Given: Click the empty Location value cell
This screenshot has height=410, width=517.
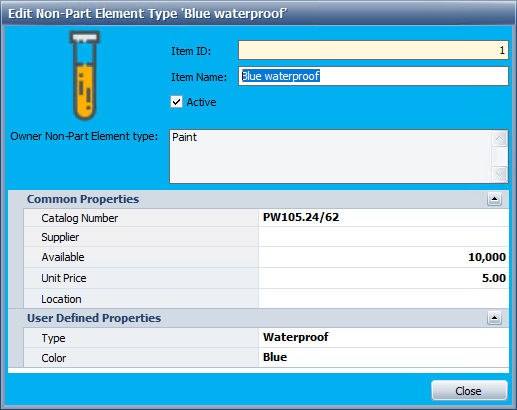Looking at the screenshot, I should tap(384, 299).
